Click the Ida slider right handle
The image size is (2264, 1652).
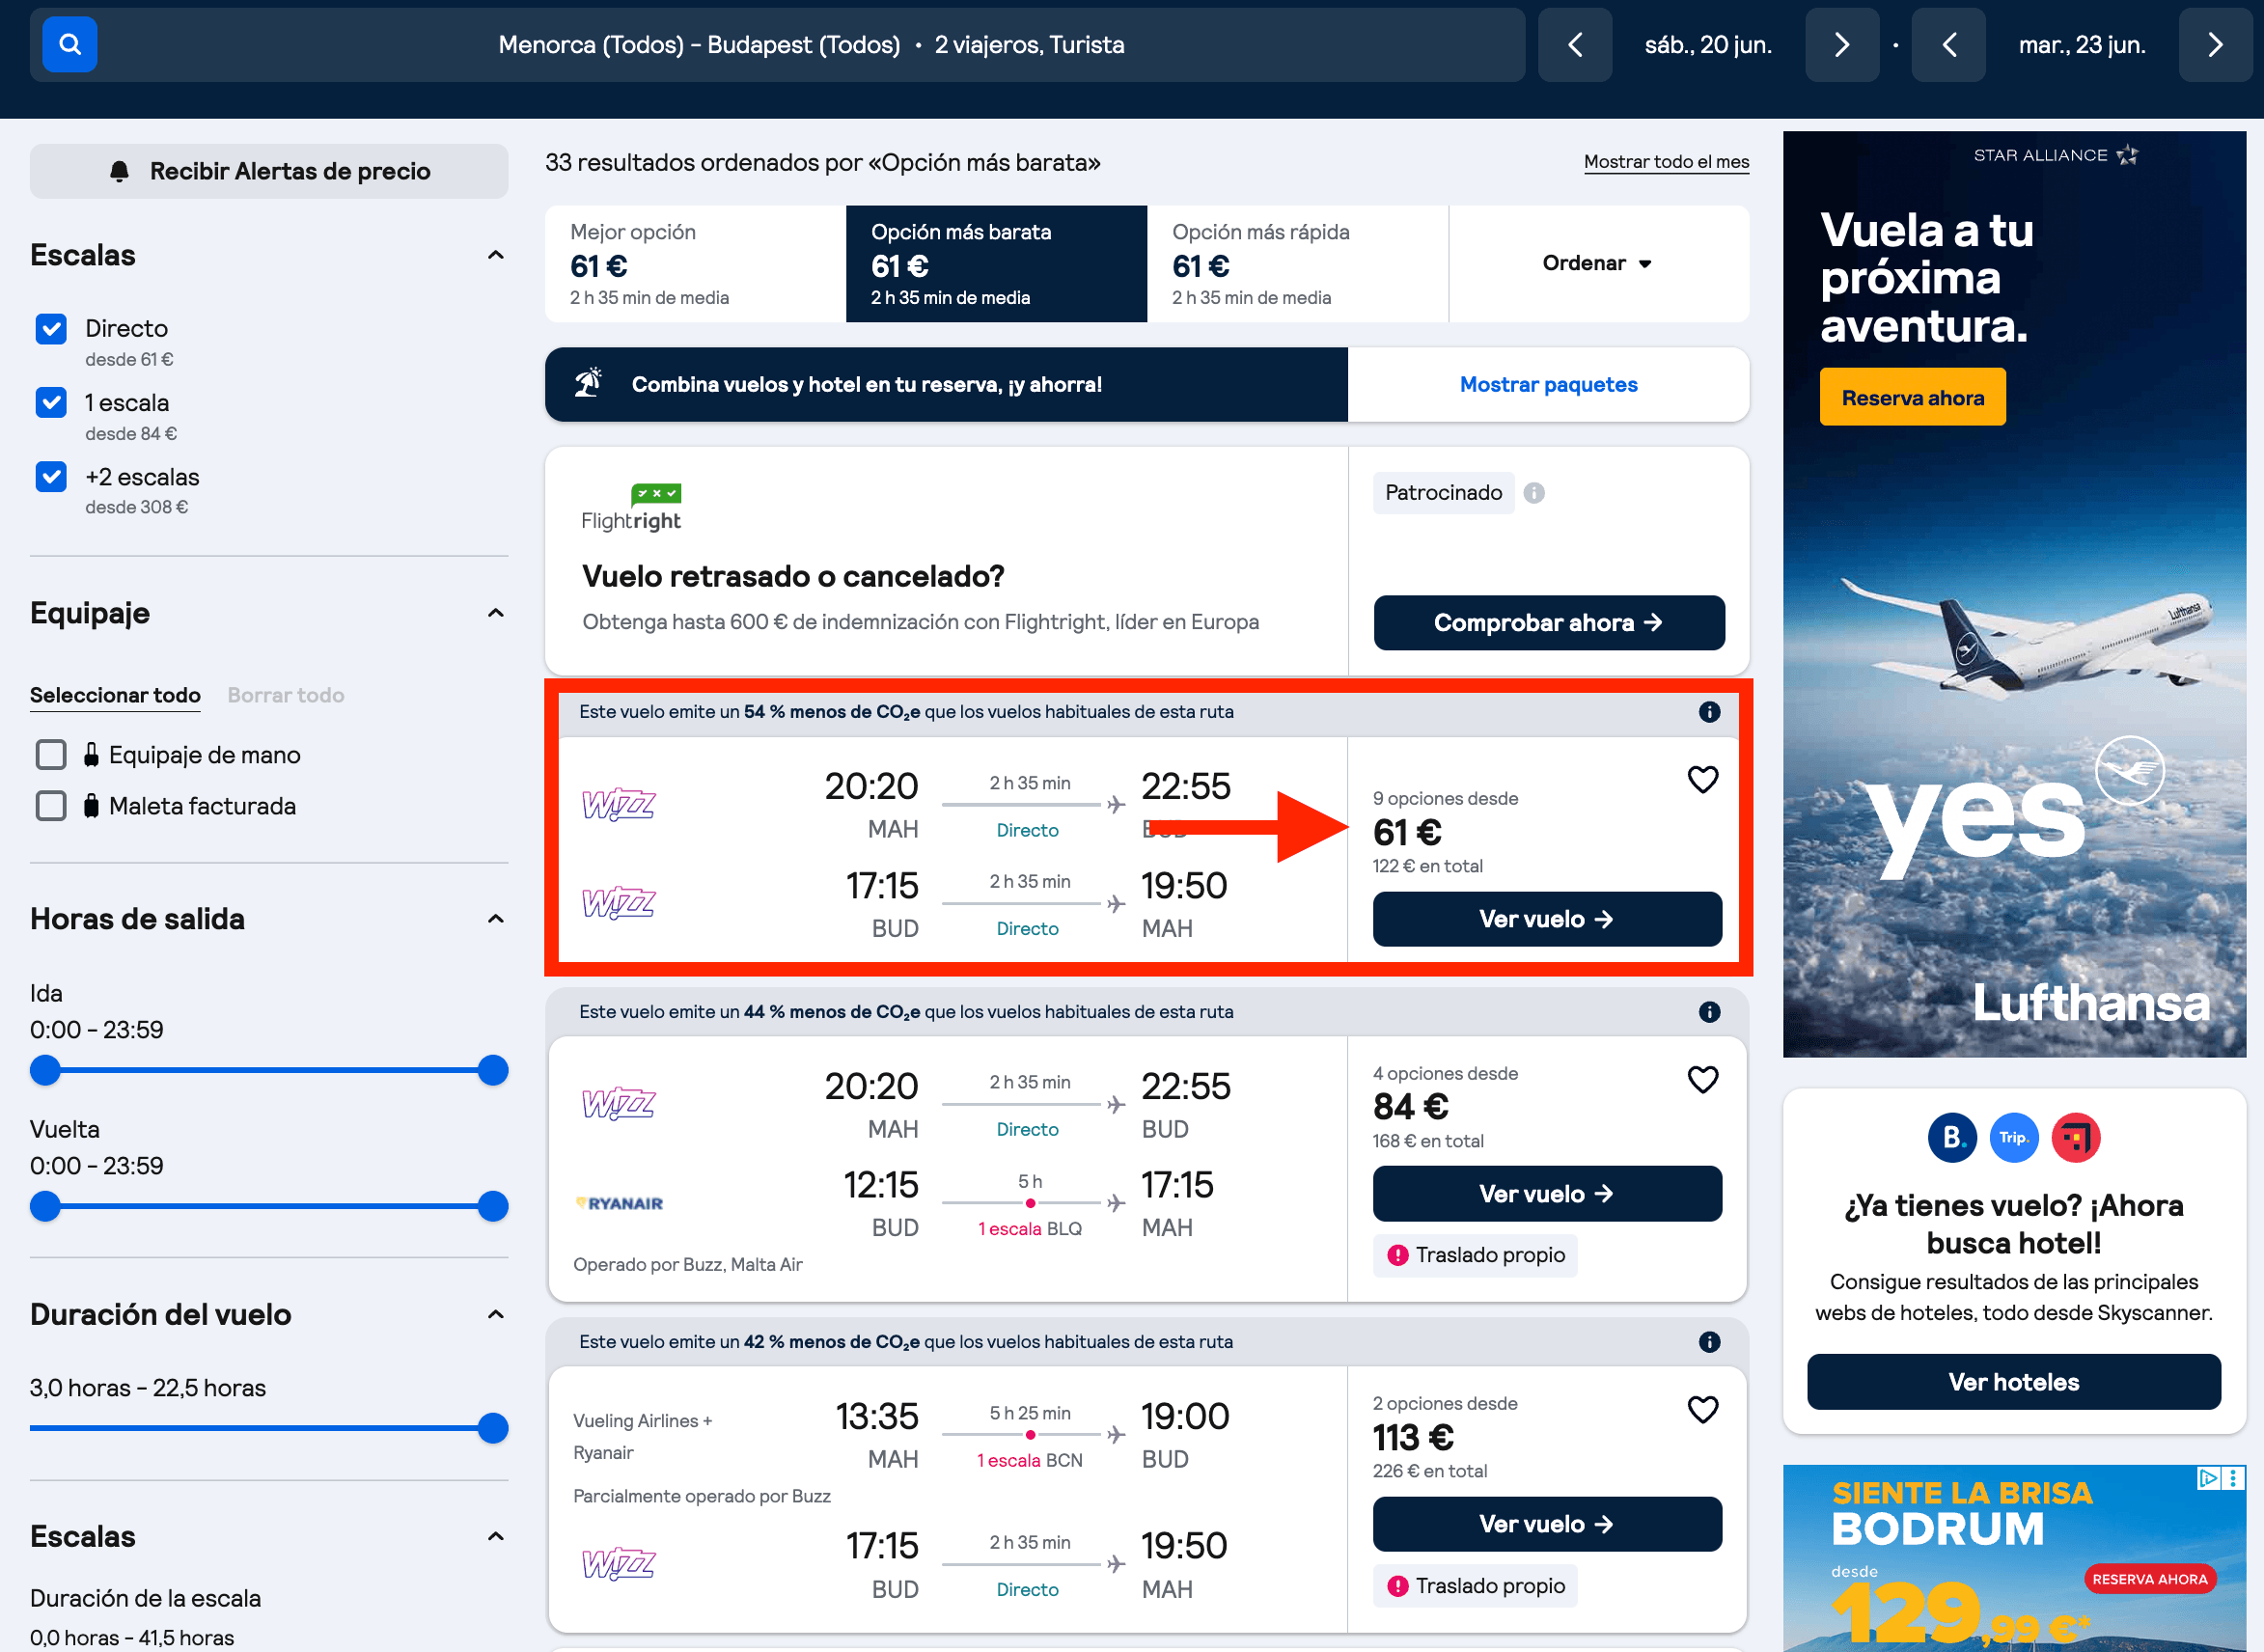click(493, 1070)
